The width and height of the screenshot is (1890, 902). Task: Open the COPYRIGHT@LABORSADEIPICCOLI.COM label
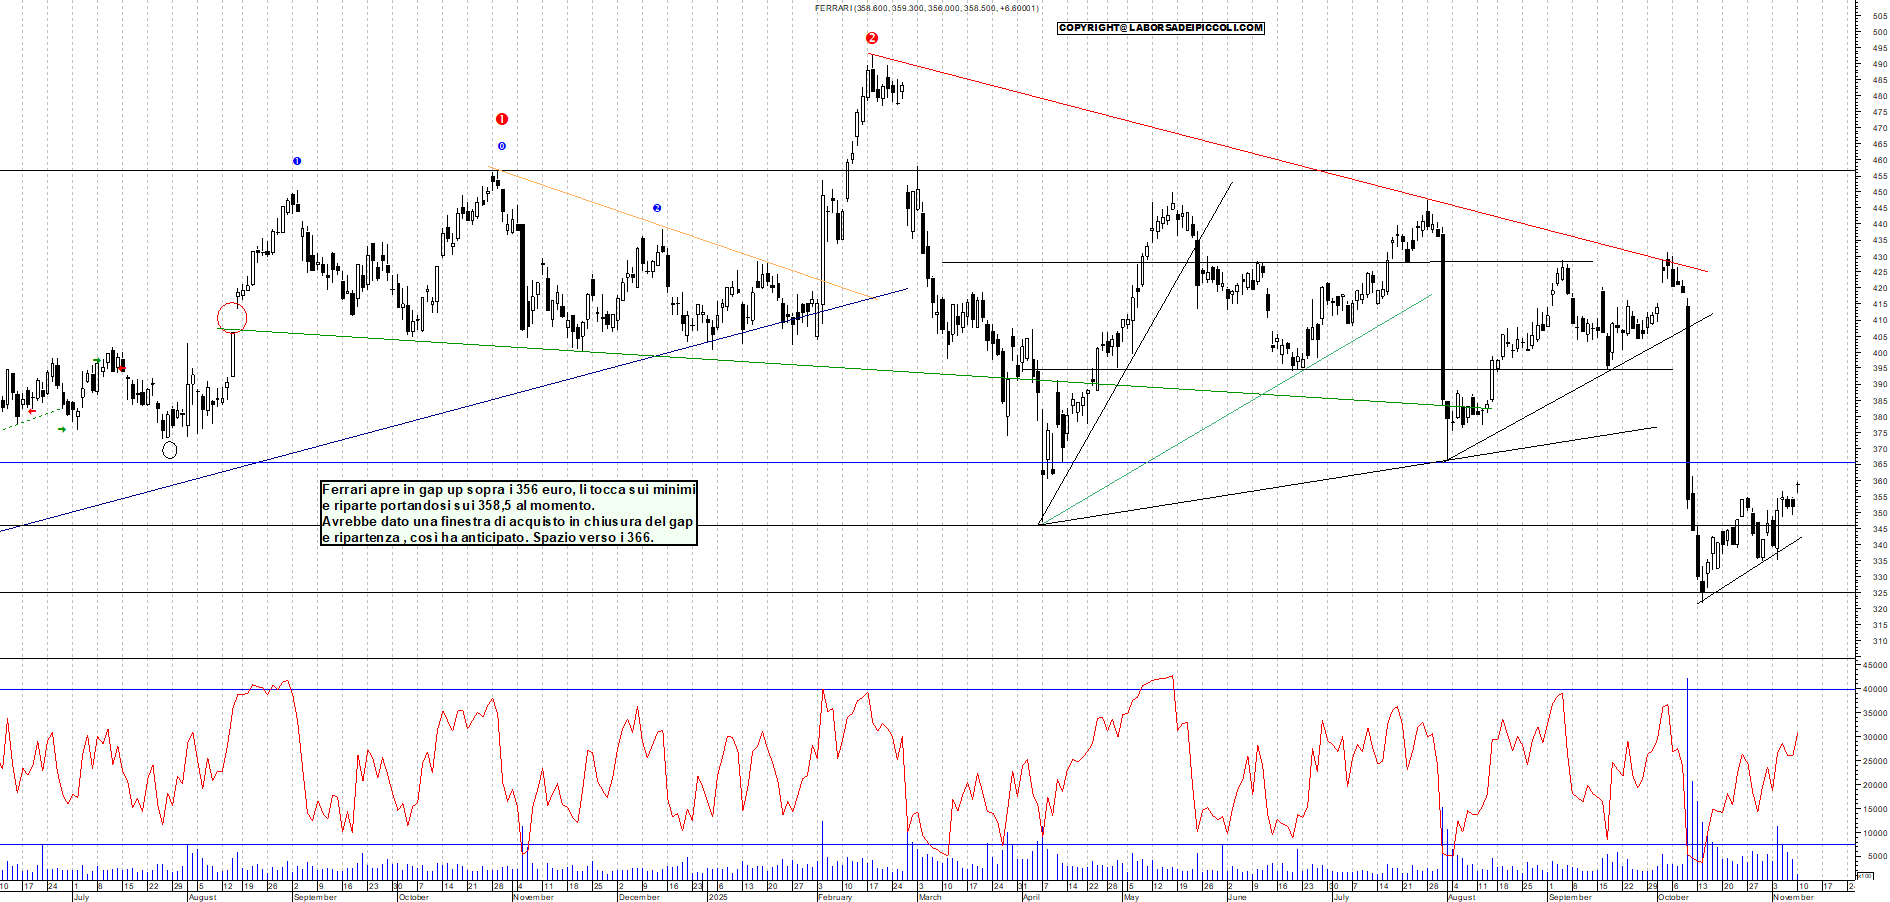point(1160,28)
